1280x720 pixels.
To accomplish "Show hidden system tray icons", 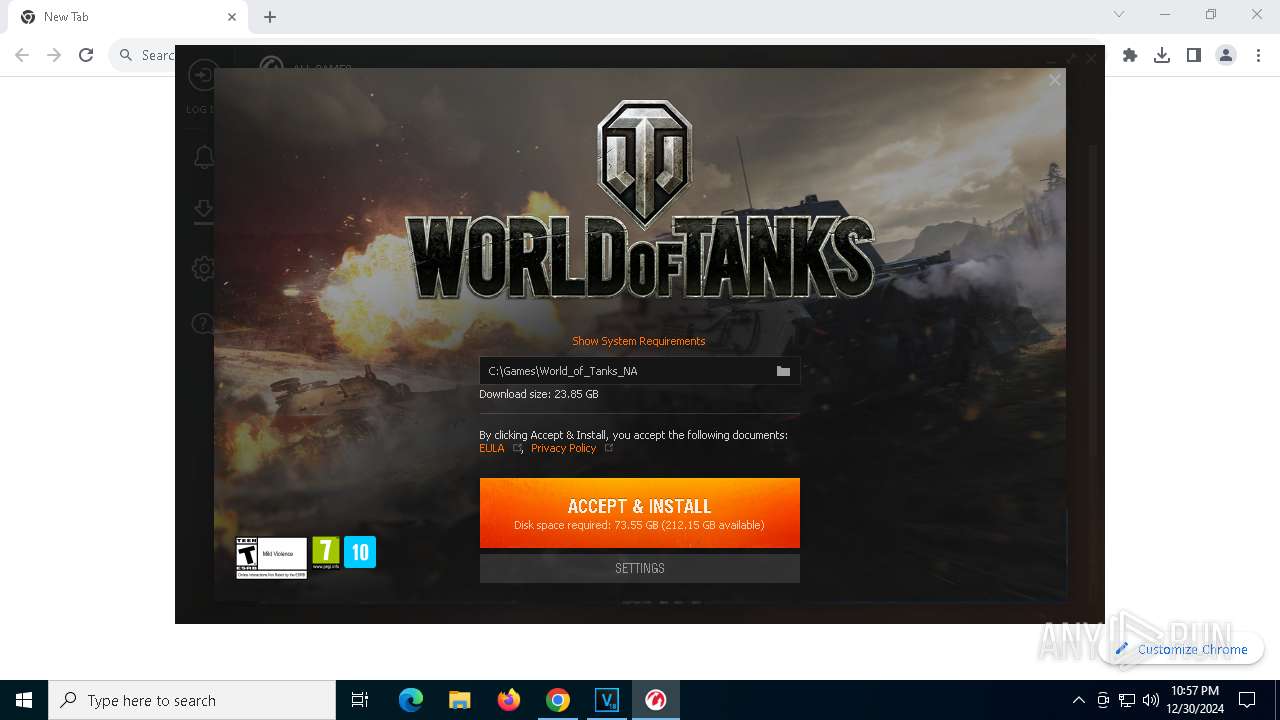I will click(1078, 700).
